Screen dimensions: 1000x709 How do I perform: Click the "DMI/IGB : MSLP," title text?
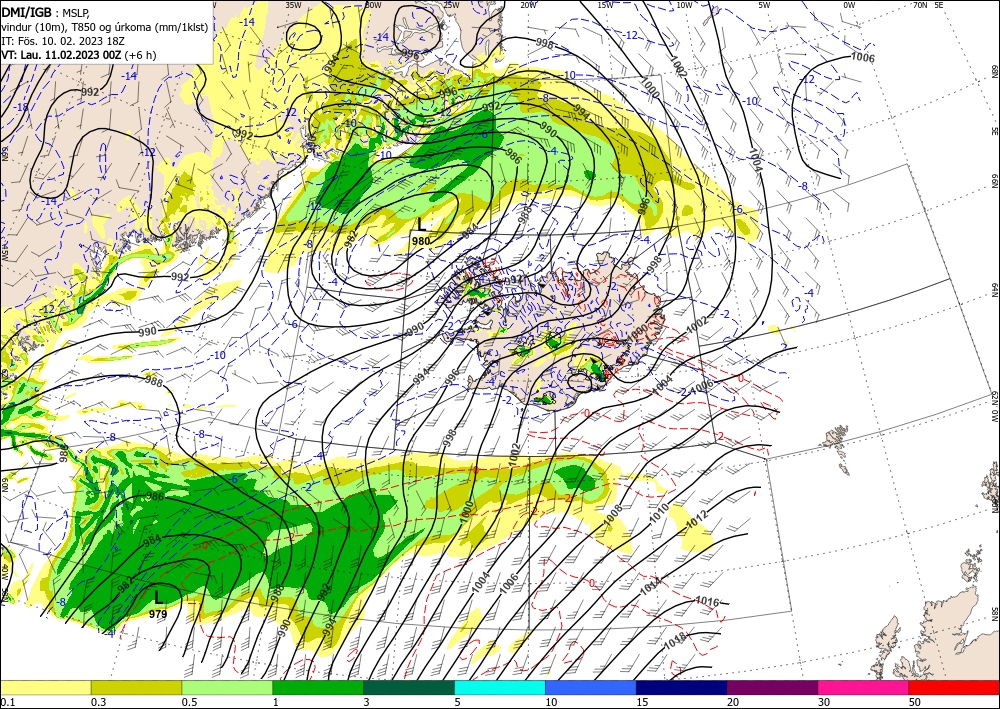point(46,11)
